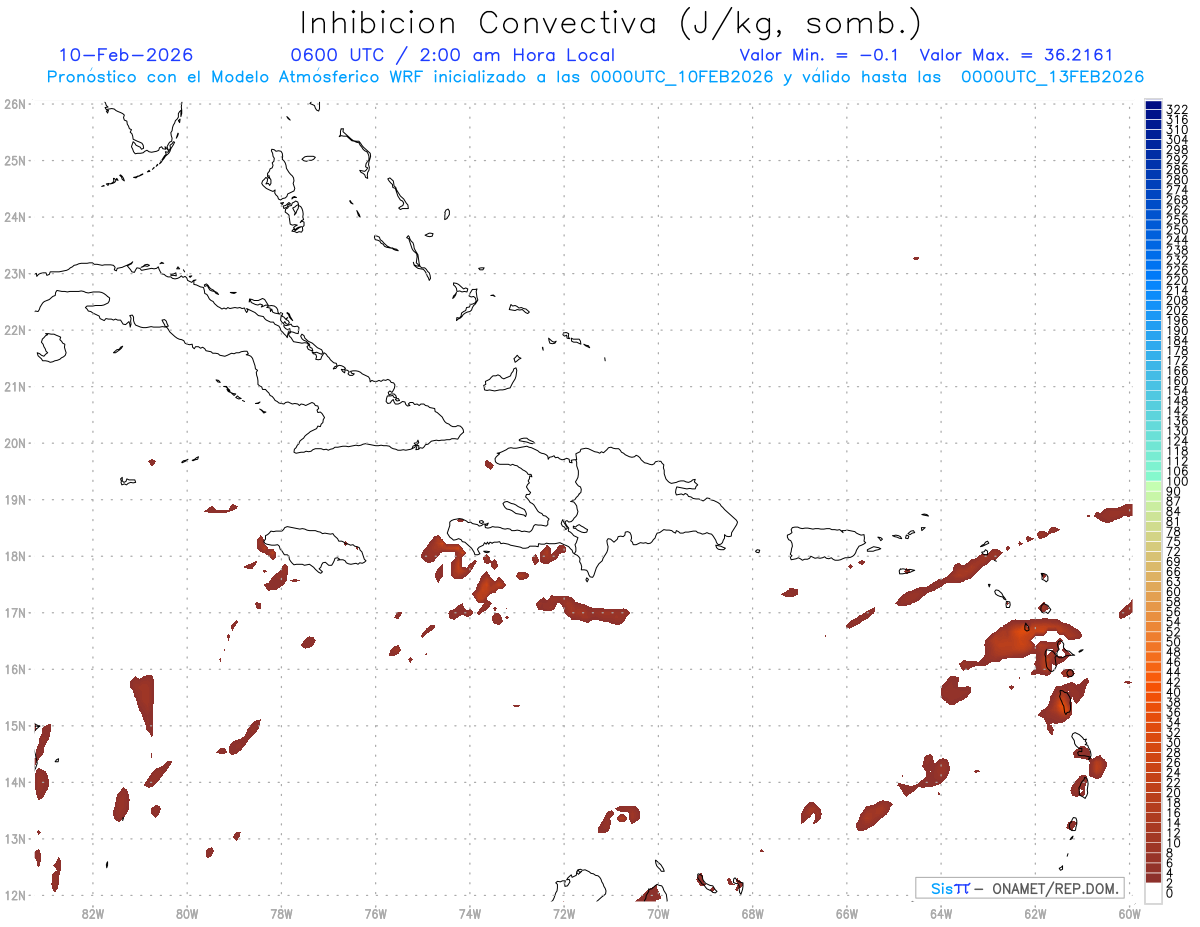Image resolution: width=1200 pixels, height=927 pixels.
Task: Click the WRF forecast "Pronóstico con el Modelo" line
Action: (595, 77)
